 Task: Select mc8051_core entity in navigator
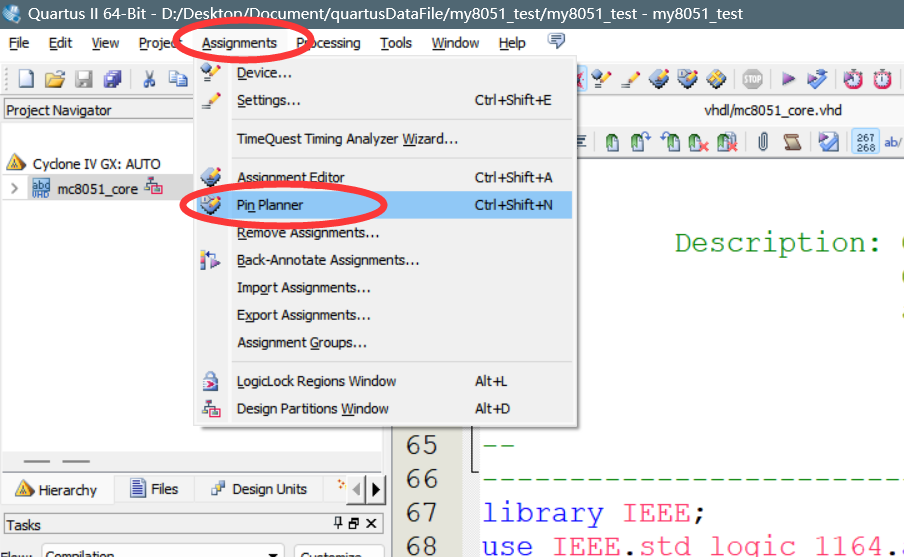point(97,189)
